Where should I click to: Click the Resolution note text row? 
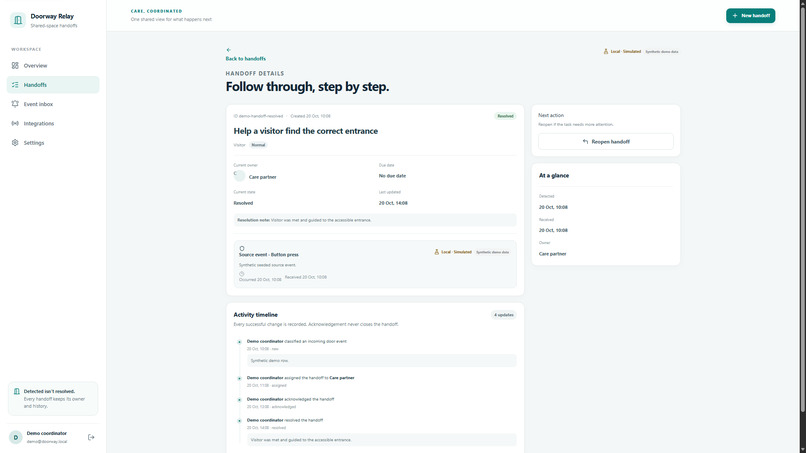click(375, 220)
